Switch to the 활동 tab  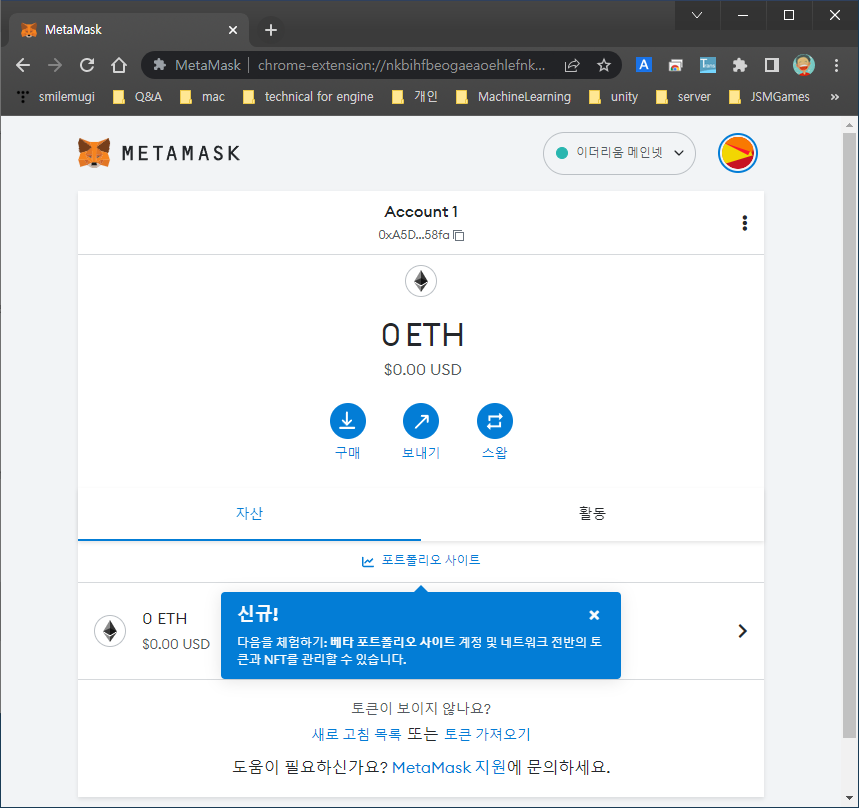[592, 513]
